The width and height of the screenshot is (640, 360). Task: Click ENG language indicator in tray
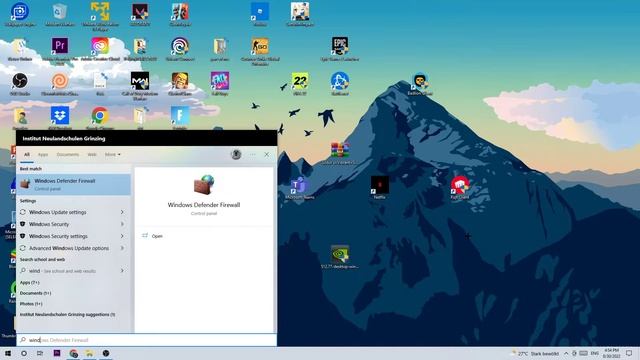point(595,353)
